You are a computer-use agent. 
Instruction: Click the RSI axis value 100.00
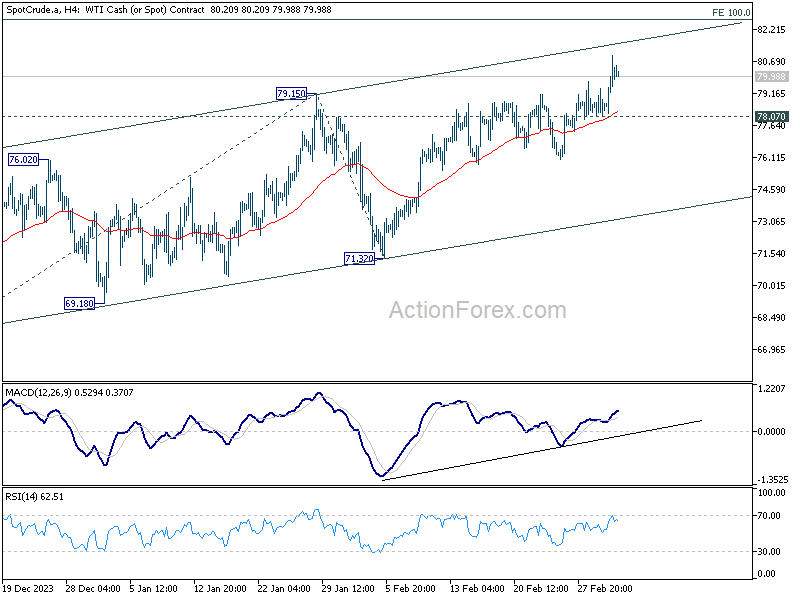[771, 493]
